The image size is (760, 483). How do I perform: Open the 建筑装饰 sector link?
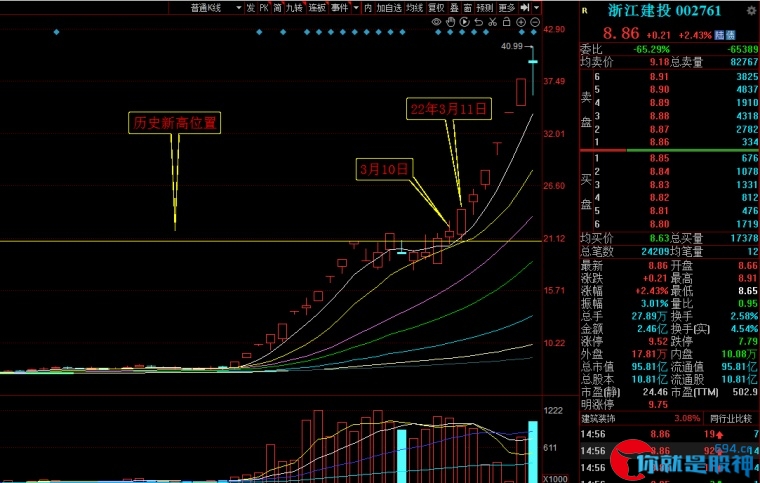point(599,418)
